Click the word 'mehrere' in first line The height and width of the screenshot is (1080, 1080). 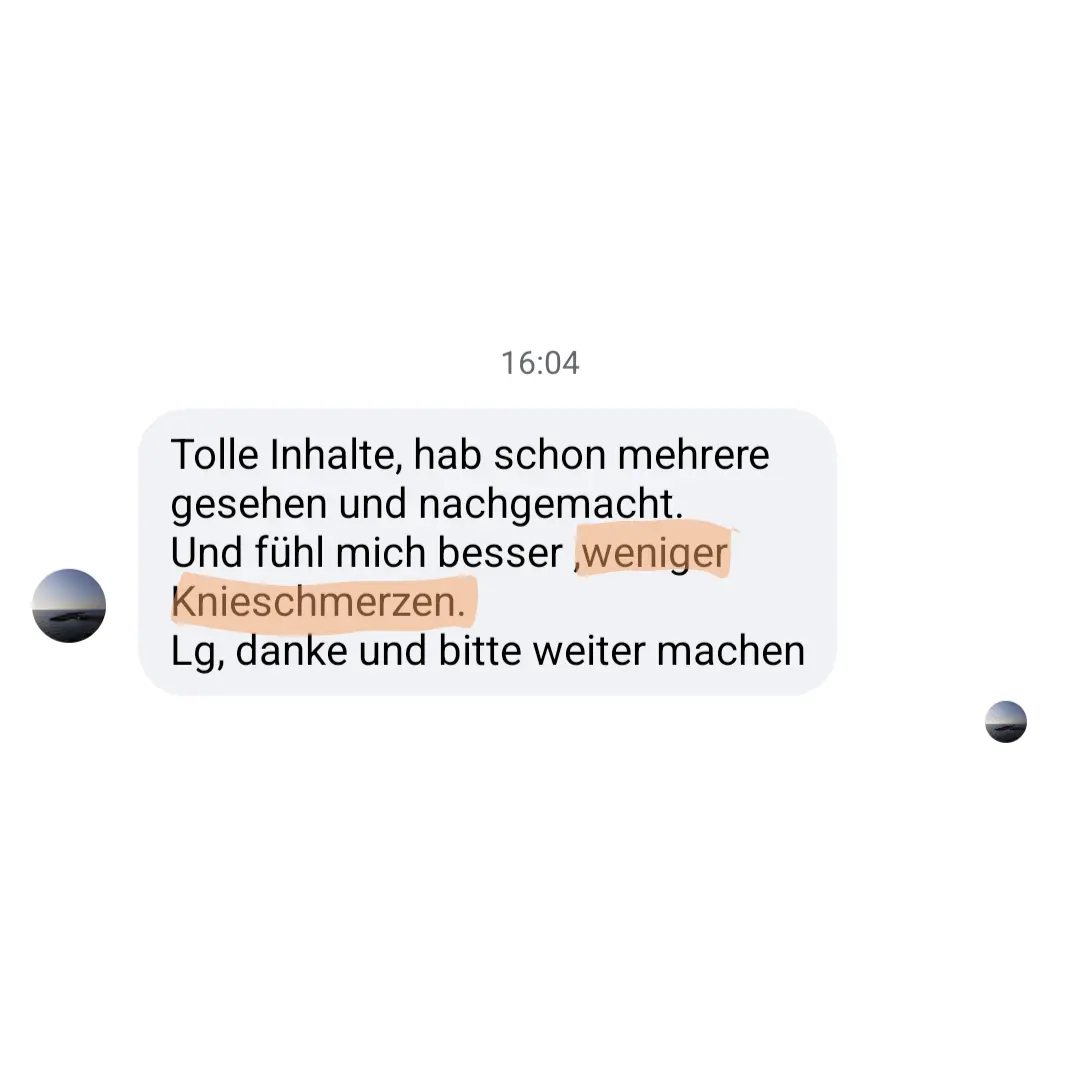point(693,455)
